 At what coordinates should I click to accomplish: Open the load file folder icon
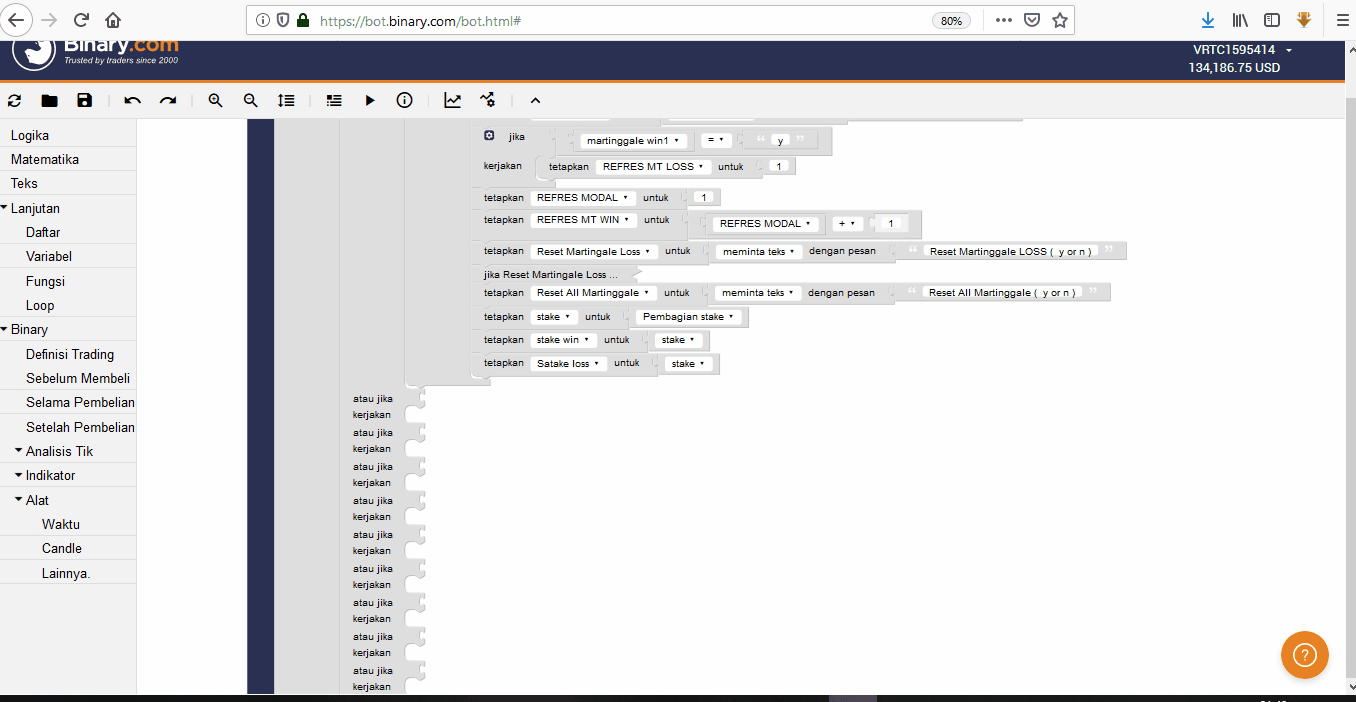49,100
